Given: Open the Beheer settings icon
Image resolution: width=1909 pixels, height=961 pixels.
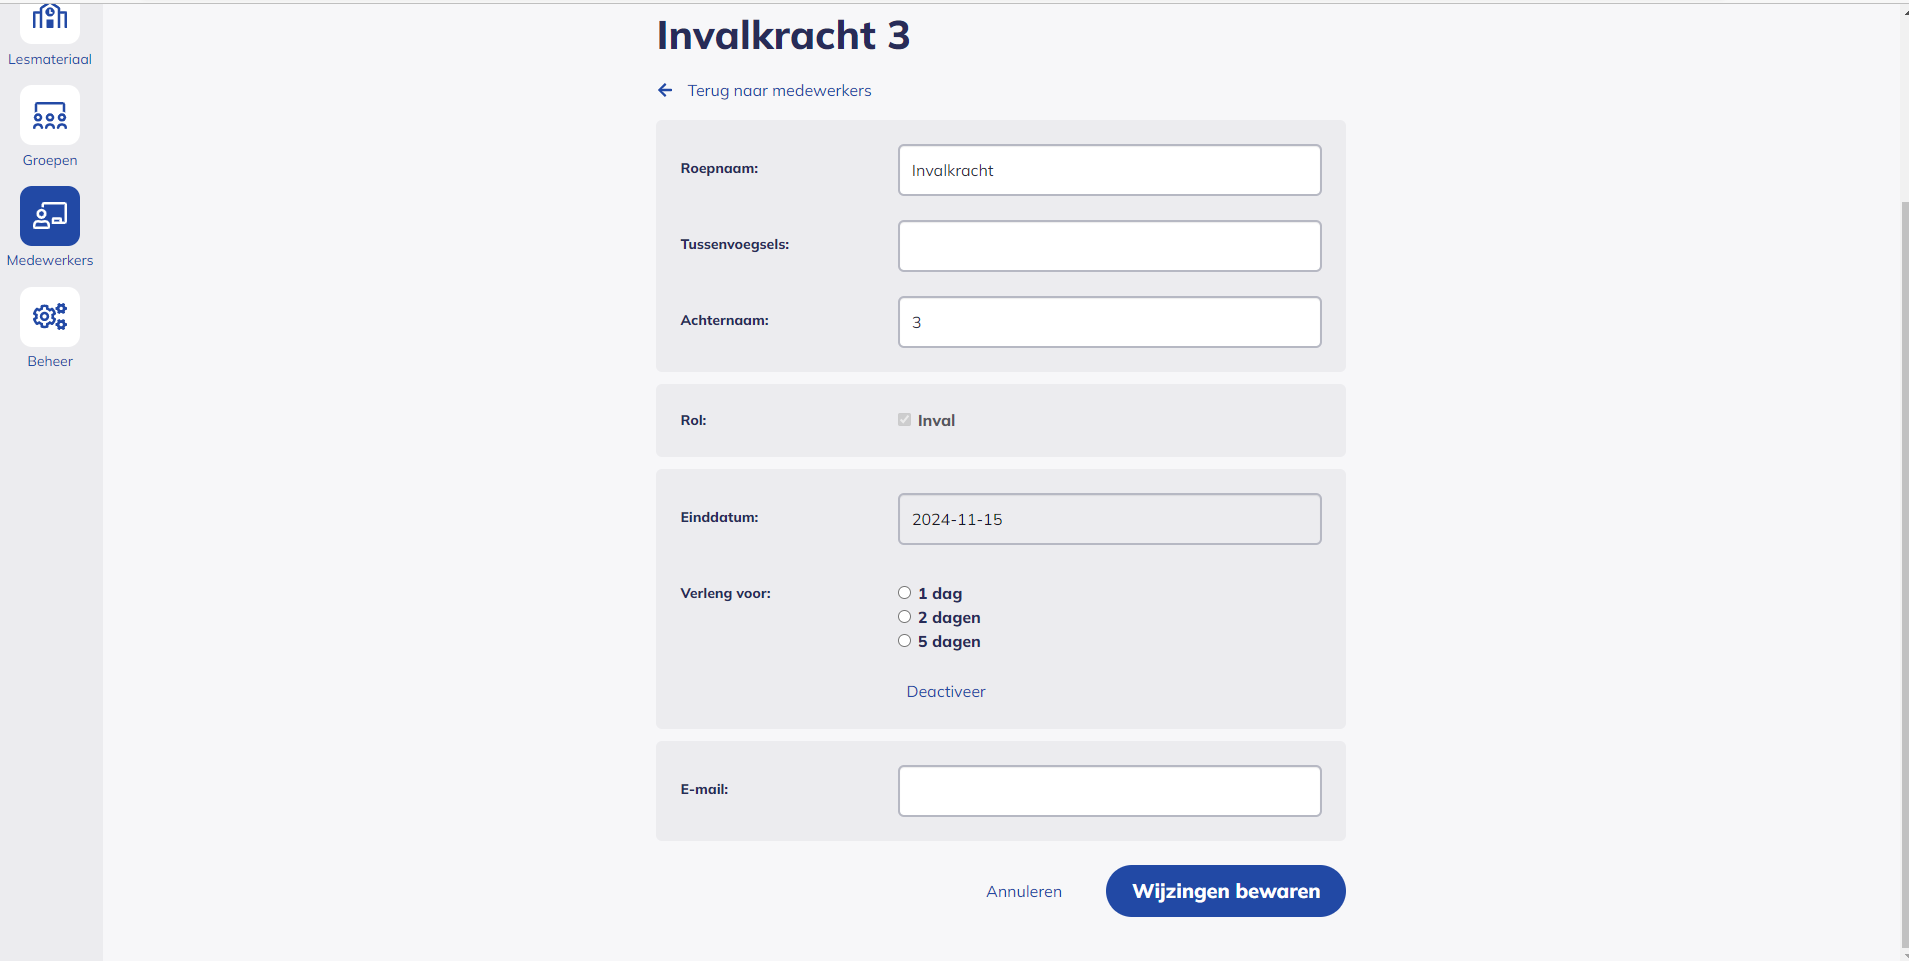Looking at the screenshot, I should coord(50,317).
